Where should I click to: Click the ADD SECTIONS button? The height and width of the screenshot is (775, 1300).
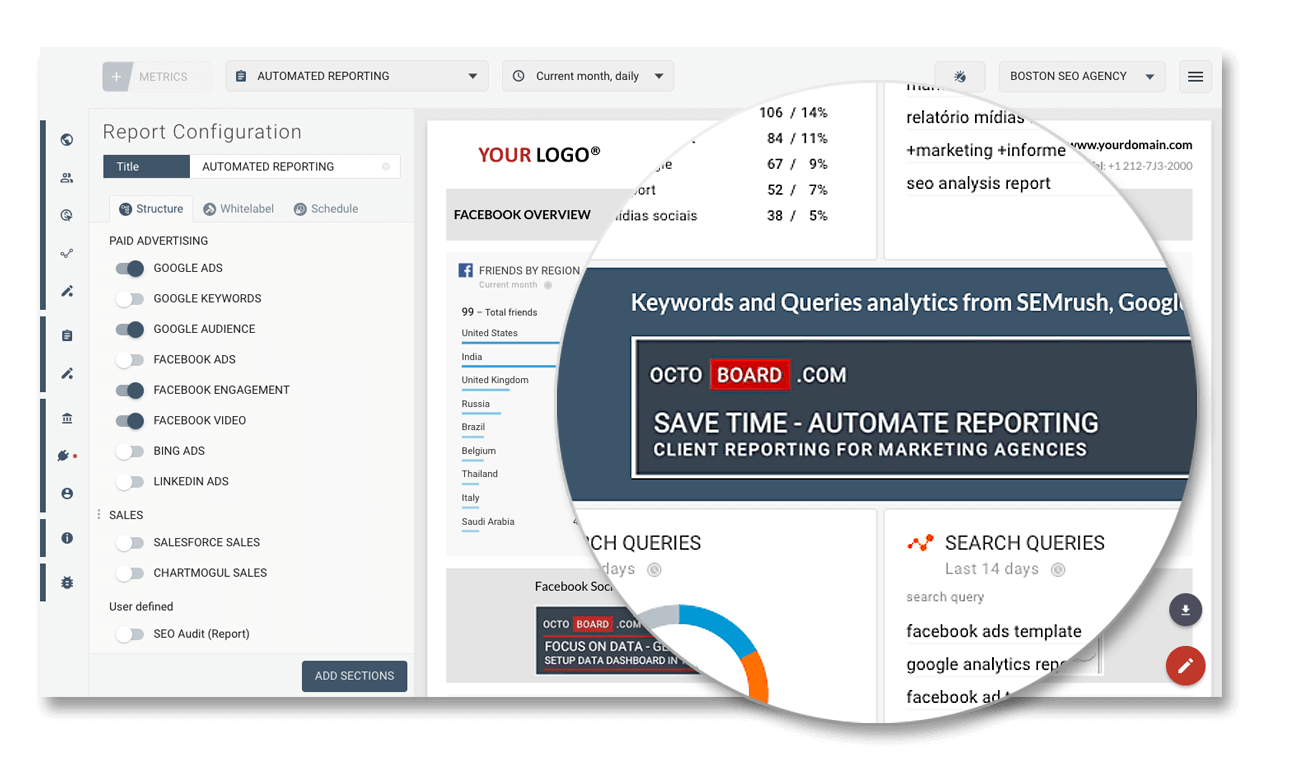point(354,676)
